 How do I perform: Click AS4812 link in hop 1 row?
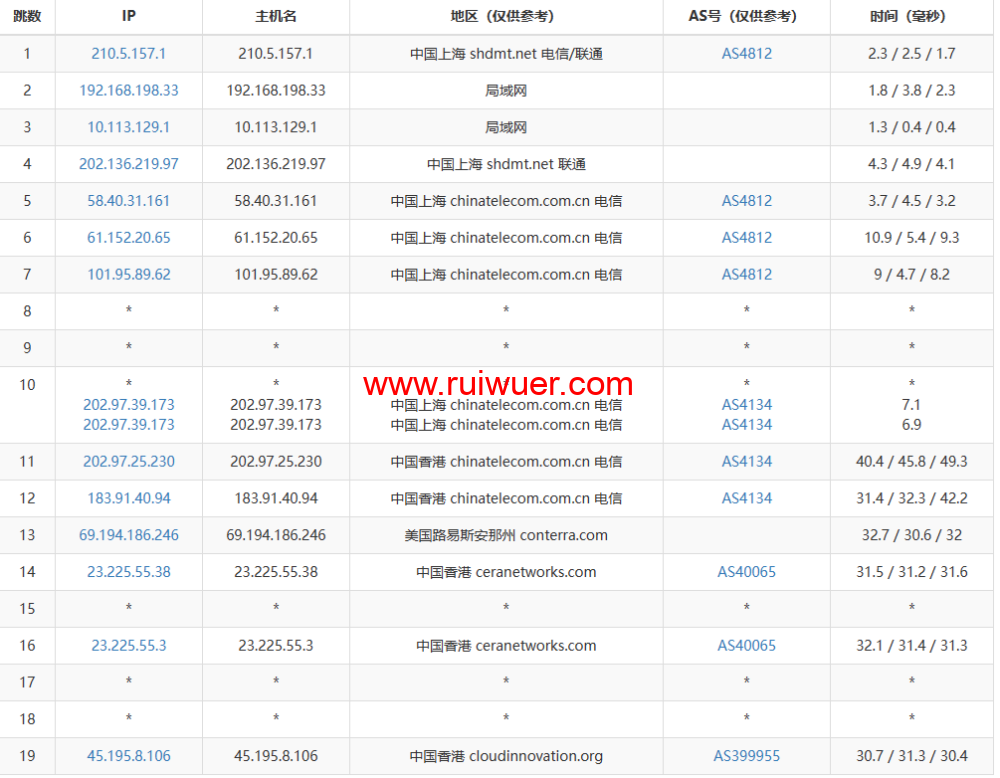[x=746, y=54]
